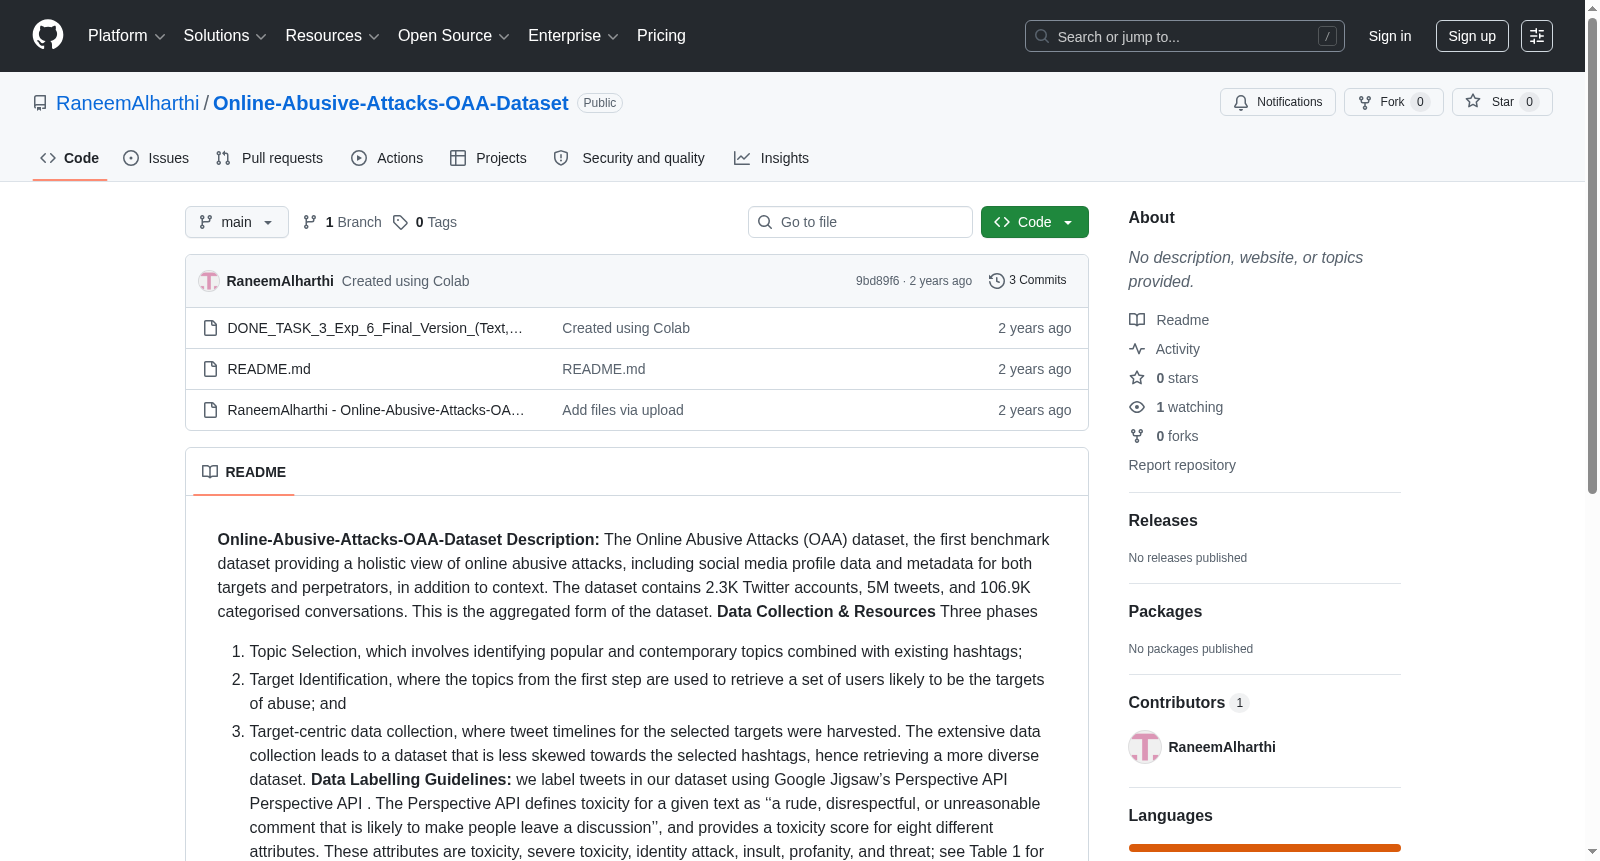Open the Code tab

[x=70, y=158]
